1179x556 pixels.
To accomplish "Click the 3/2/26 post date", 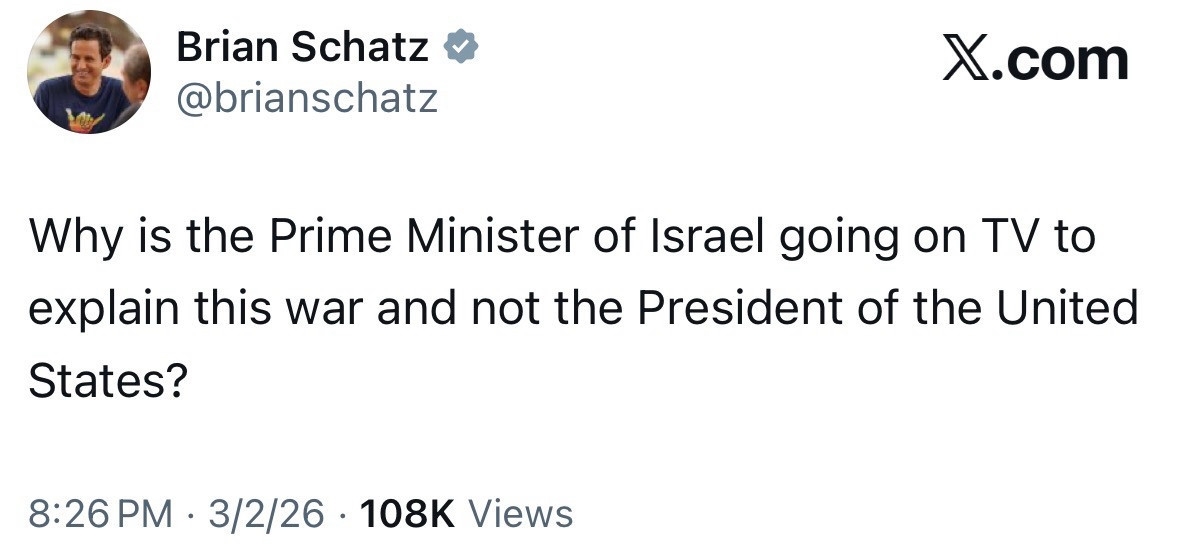I will click(x=266, y=514).
